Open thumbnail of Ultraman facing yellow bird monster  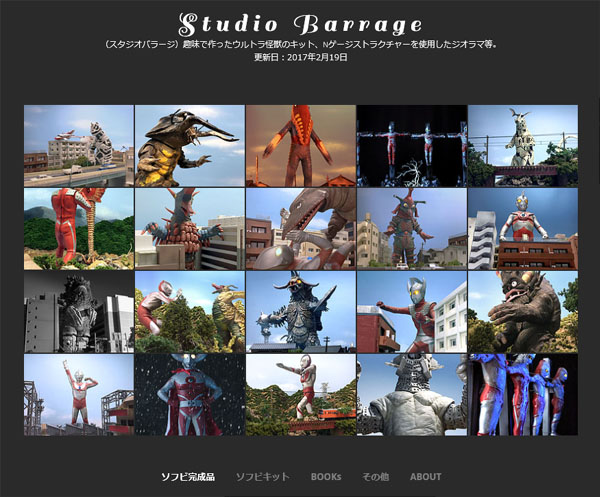(x=190, y=312)
